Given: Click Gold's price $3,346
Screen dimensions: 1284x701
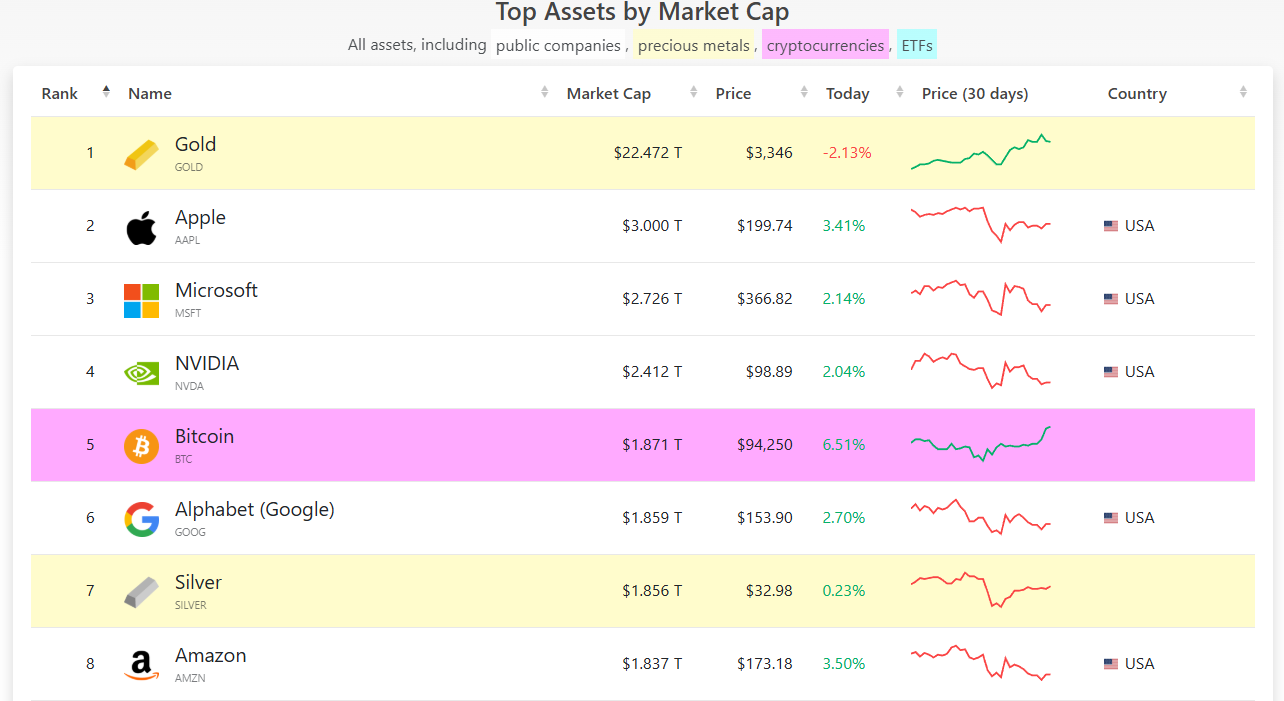Looking at the screenshot, I should point(769,153).
